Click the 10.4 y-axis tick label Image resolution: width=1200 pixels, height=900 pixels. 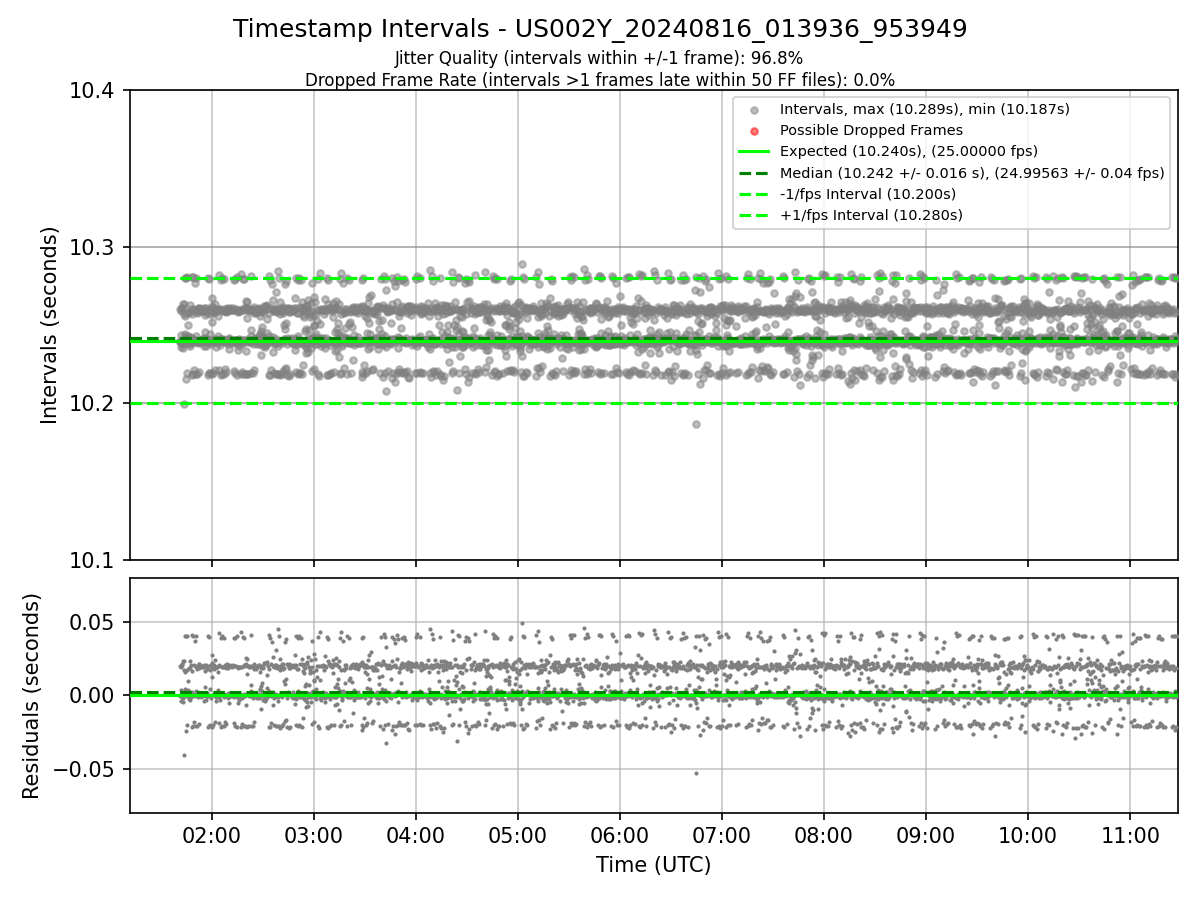click(94, 91)
